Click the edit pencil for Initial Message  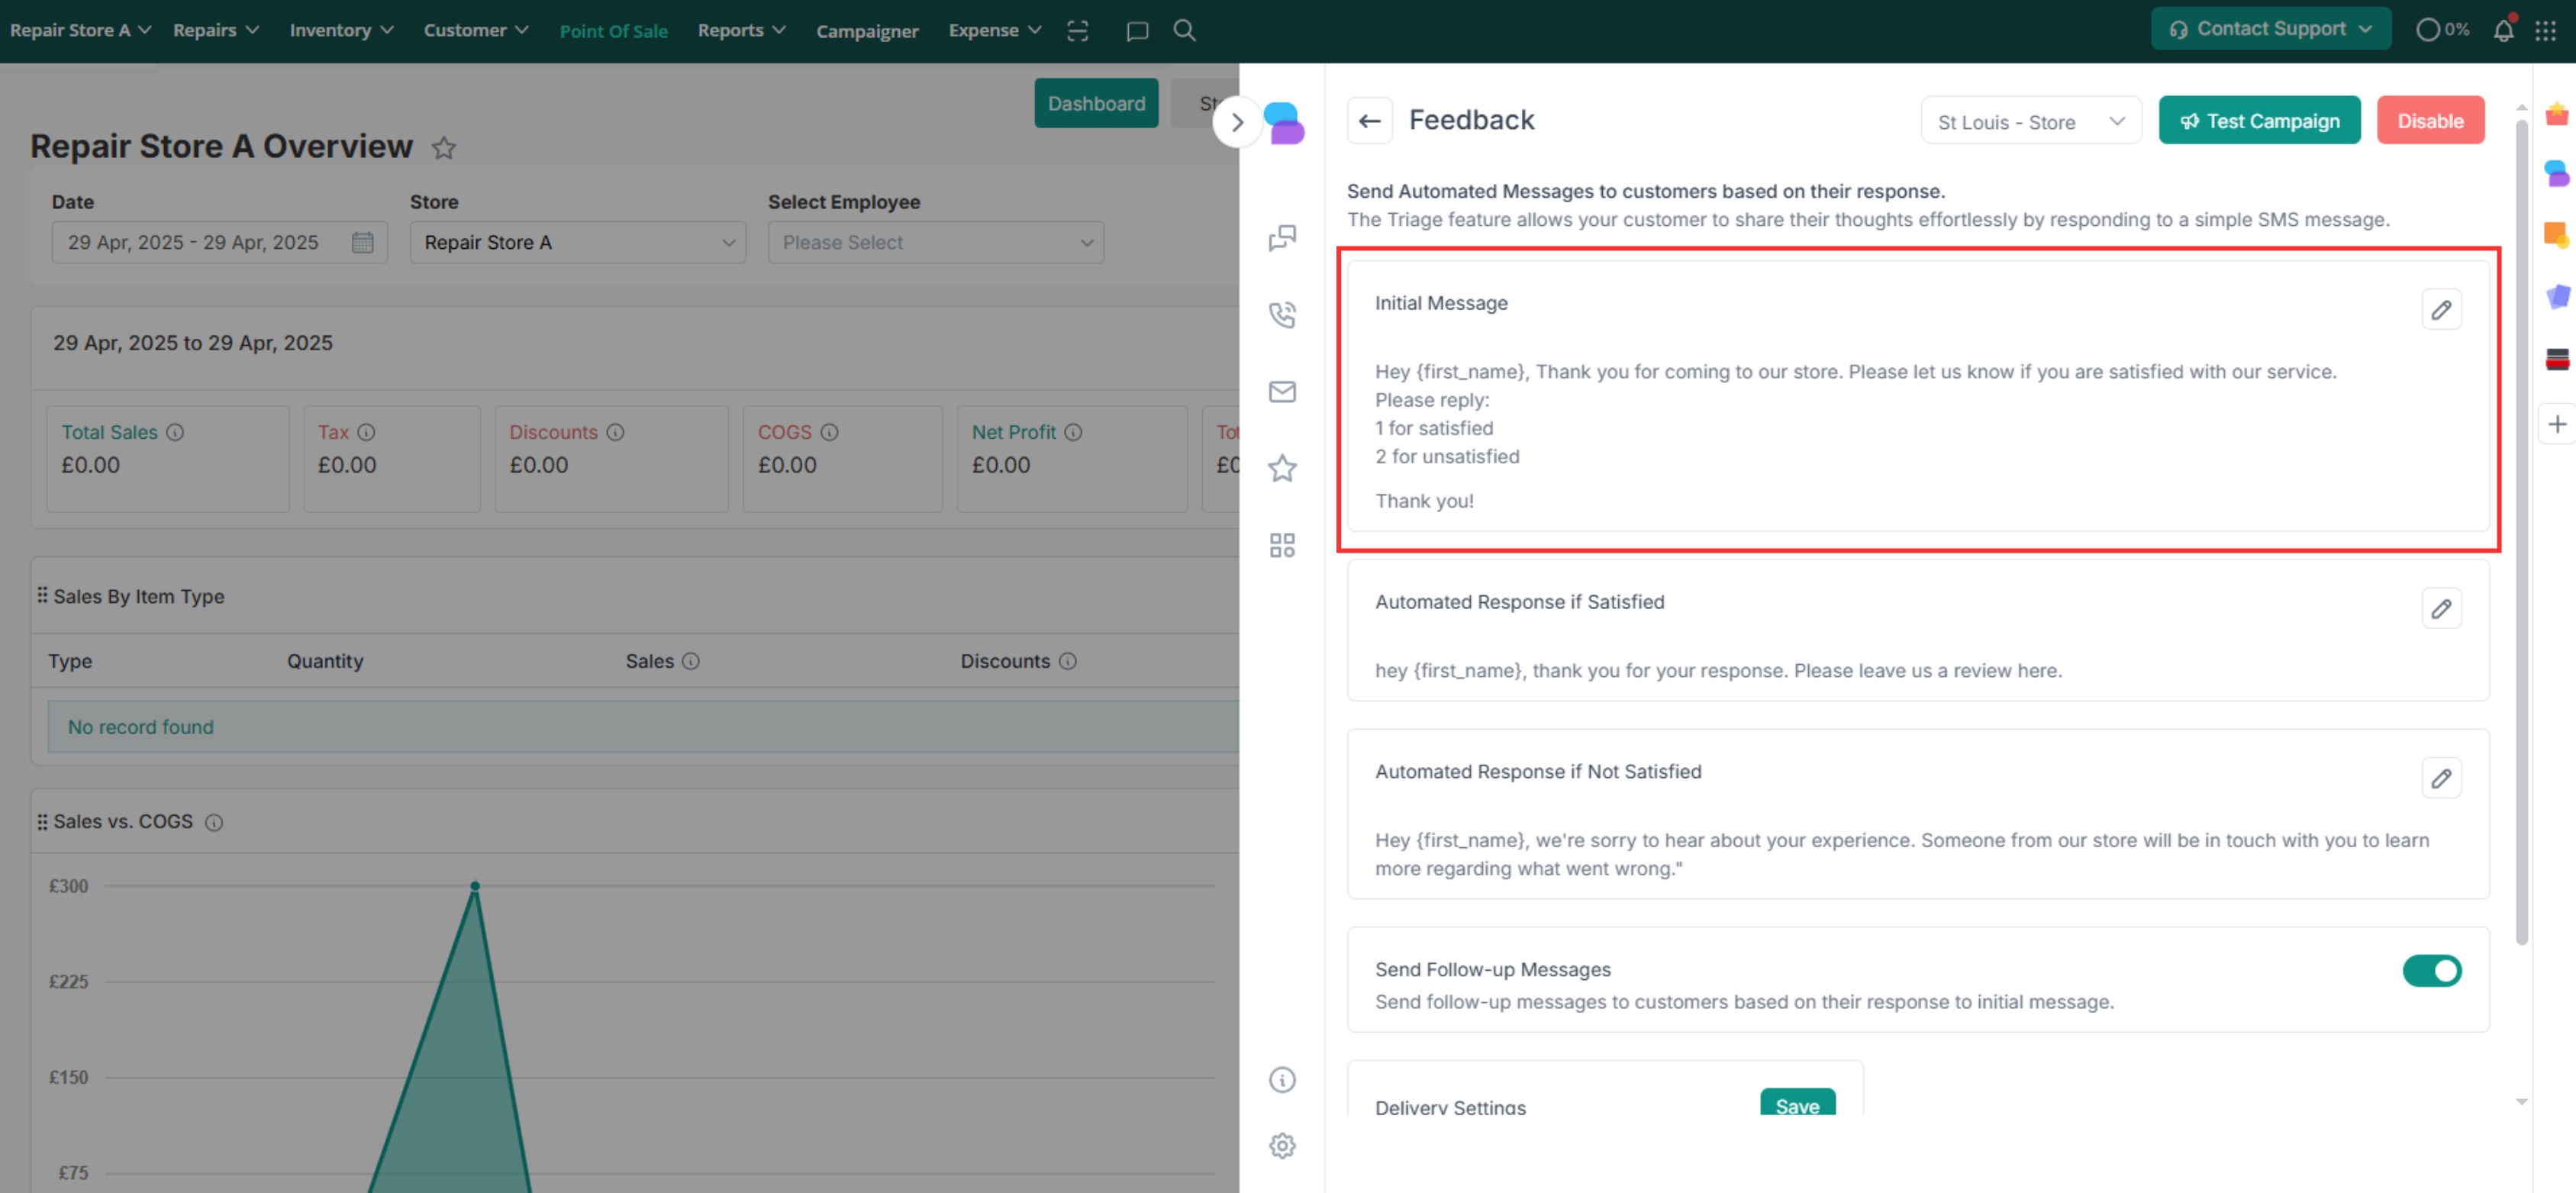[2440, 310]
